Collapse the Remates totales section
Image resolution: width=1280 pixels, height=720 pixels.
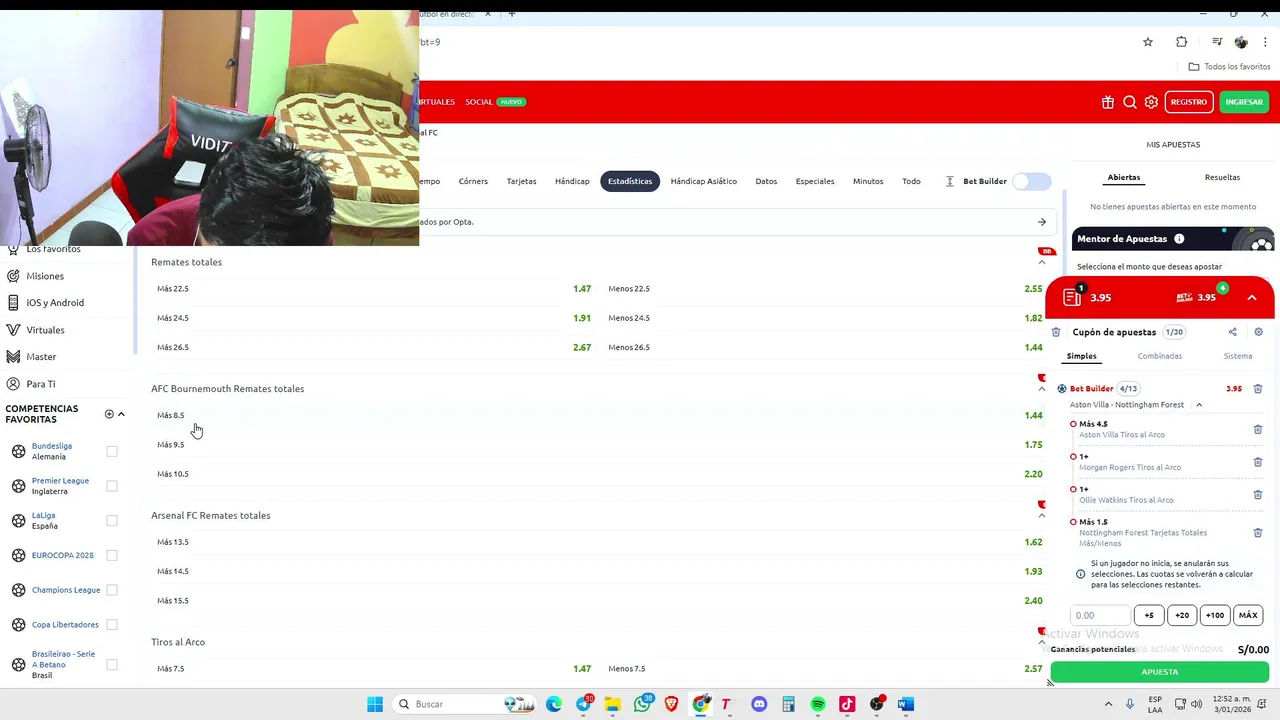pos(1042,262)
